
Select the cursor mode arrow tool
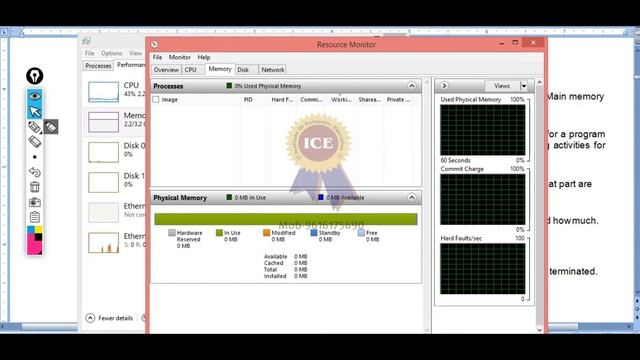click(35, 111)
